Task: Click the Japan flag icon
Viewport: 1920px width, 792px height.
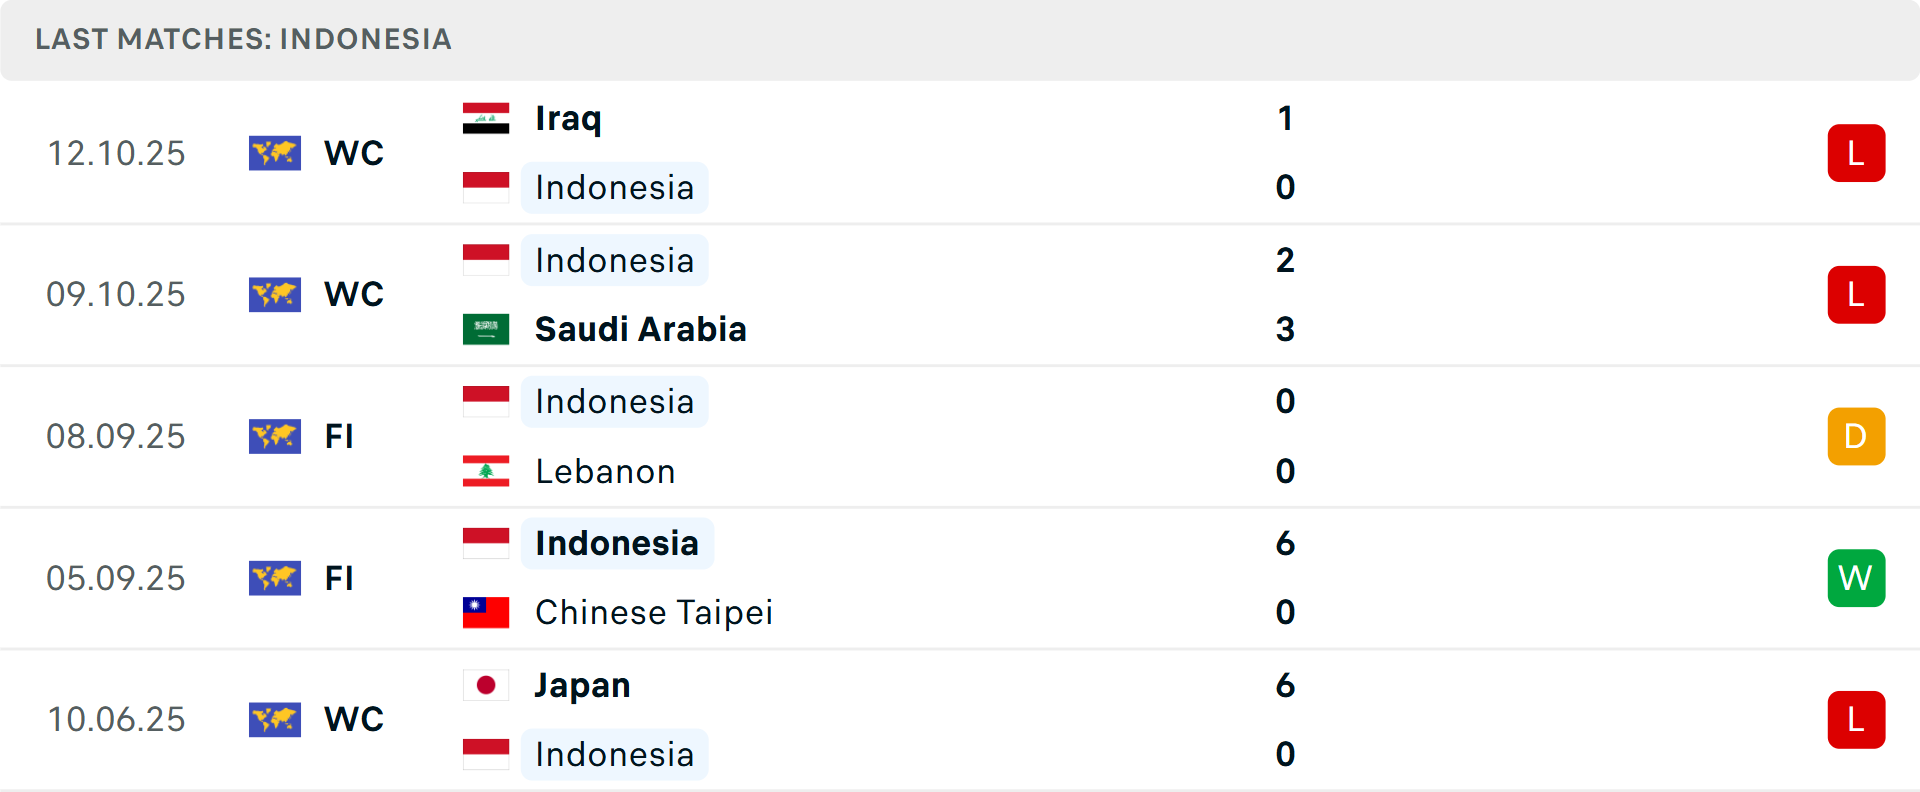Action: (x=487, y=686)
